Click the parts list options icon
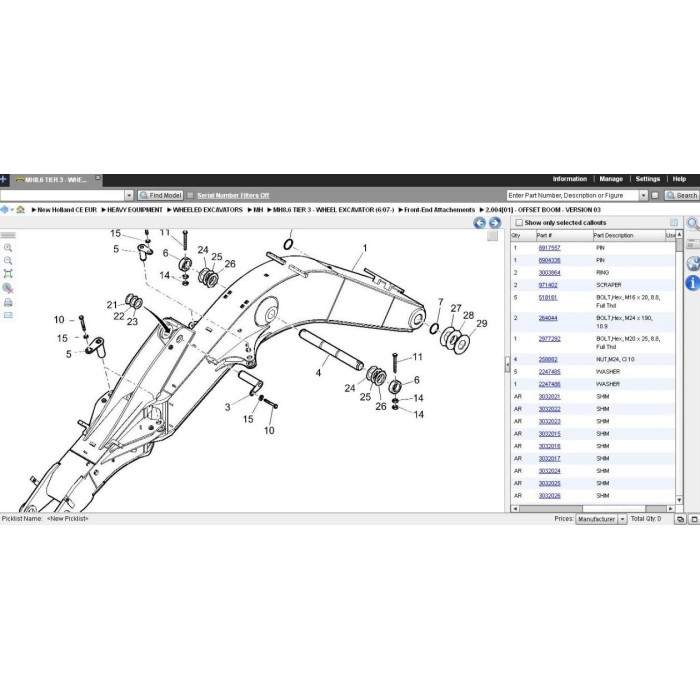This screenshot has width=700, height=700. pyautogui.click(x=674, y=222)
